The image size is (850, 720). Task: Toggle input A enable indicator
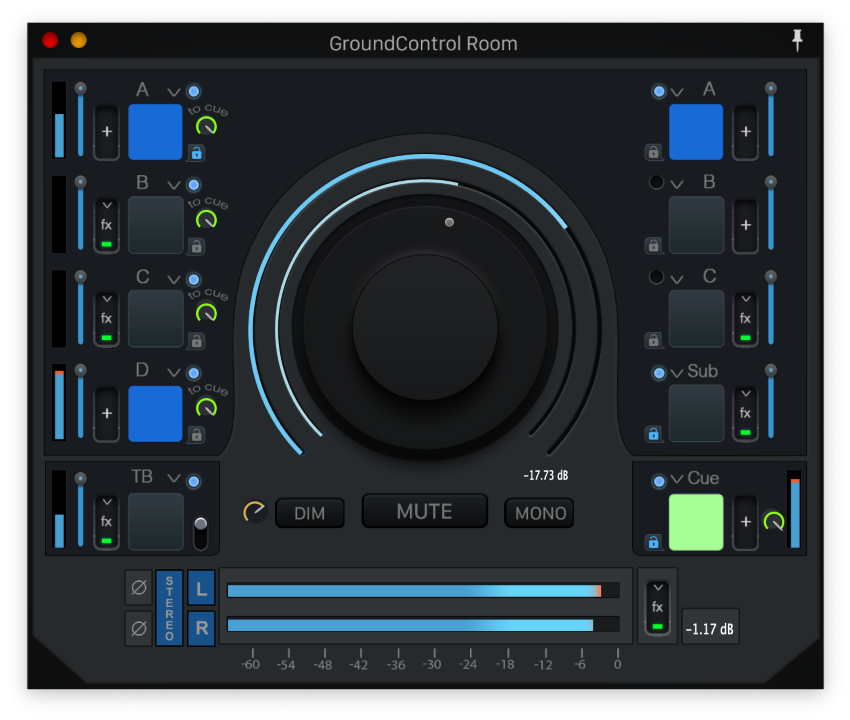tap(194, 91)
